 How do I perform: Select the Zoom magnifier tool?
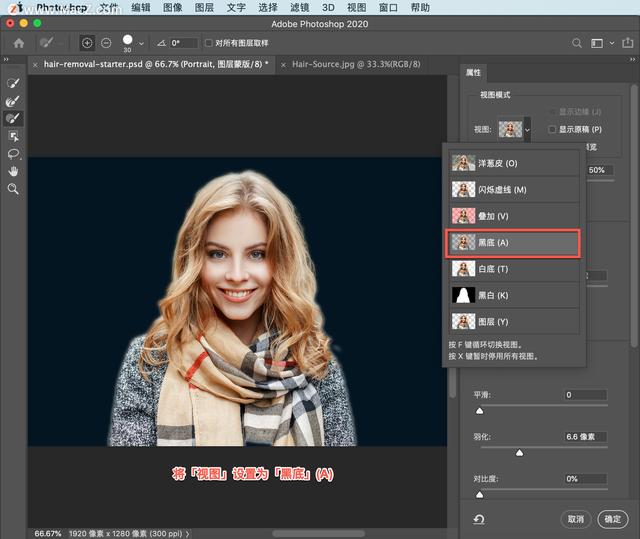click(14, 188)
